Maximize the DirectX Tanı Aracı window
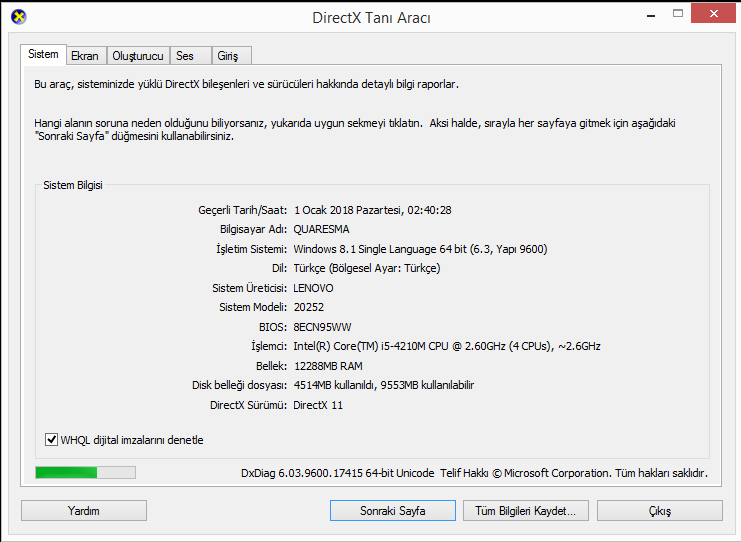The image size is (741, 542). 678,14
